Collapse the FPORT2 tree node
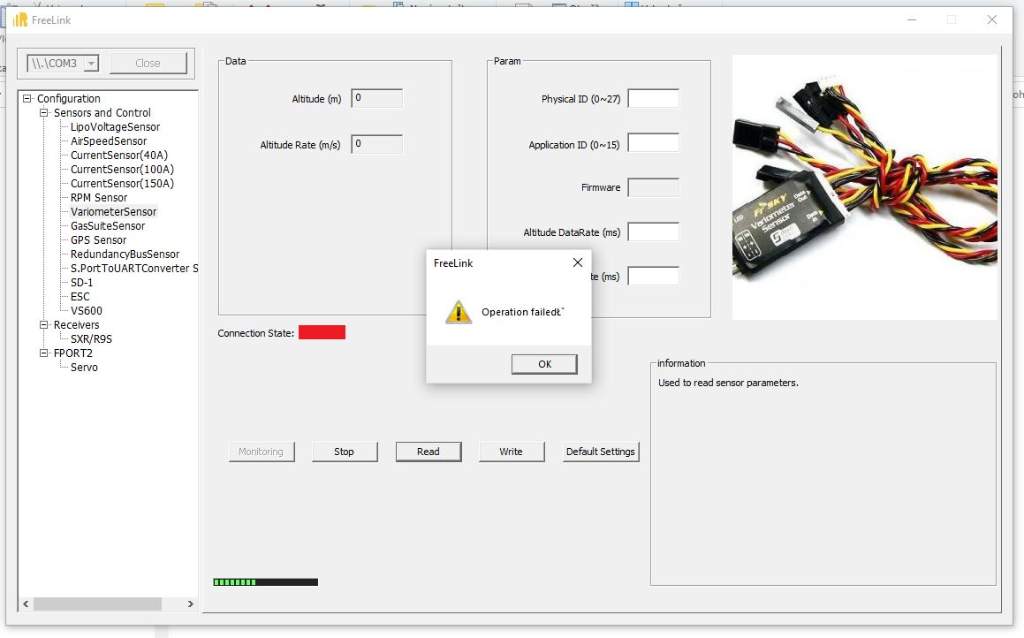 (x=44, y=353)
